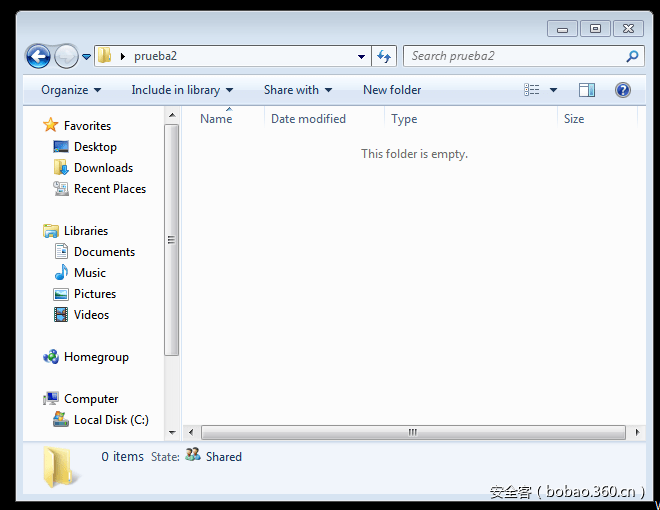The height and width of the screenshot is (510, 660).
Task: Maximize the prueba2 window
Action: pos(595,29)
